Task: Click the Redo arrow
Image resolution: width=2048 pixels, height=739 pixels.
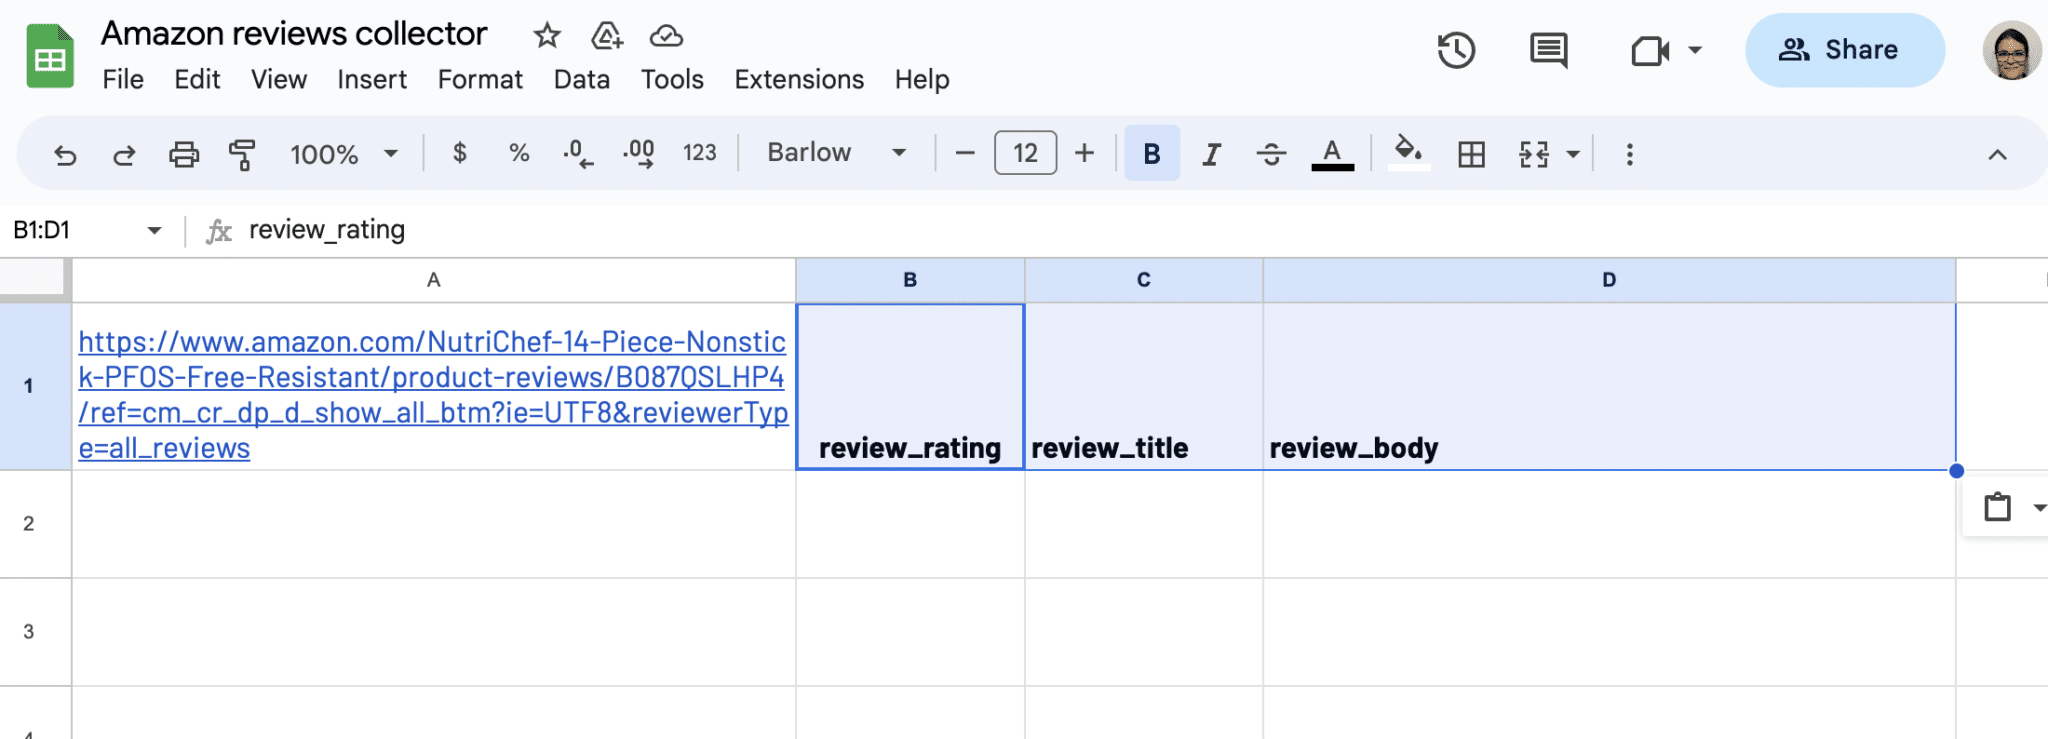Action: click(x=124, y=154)
